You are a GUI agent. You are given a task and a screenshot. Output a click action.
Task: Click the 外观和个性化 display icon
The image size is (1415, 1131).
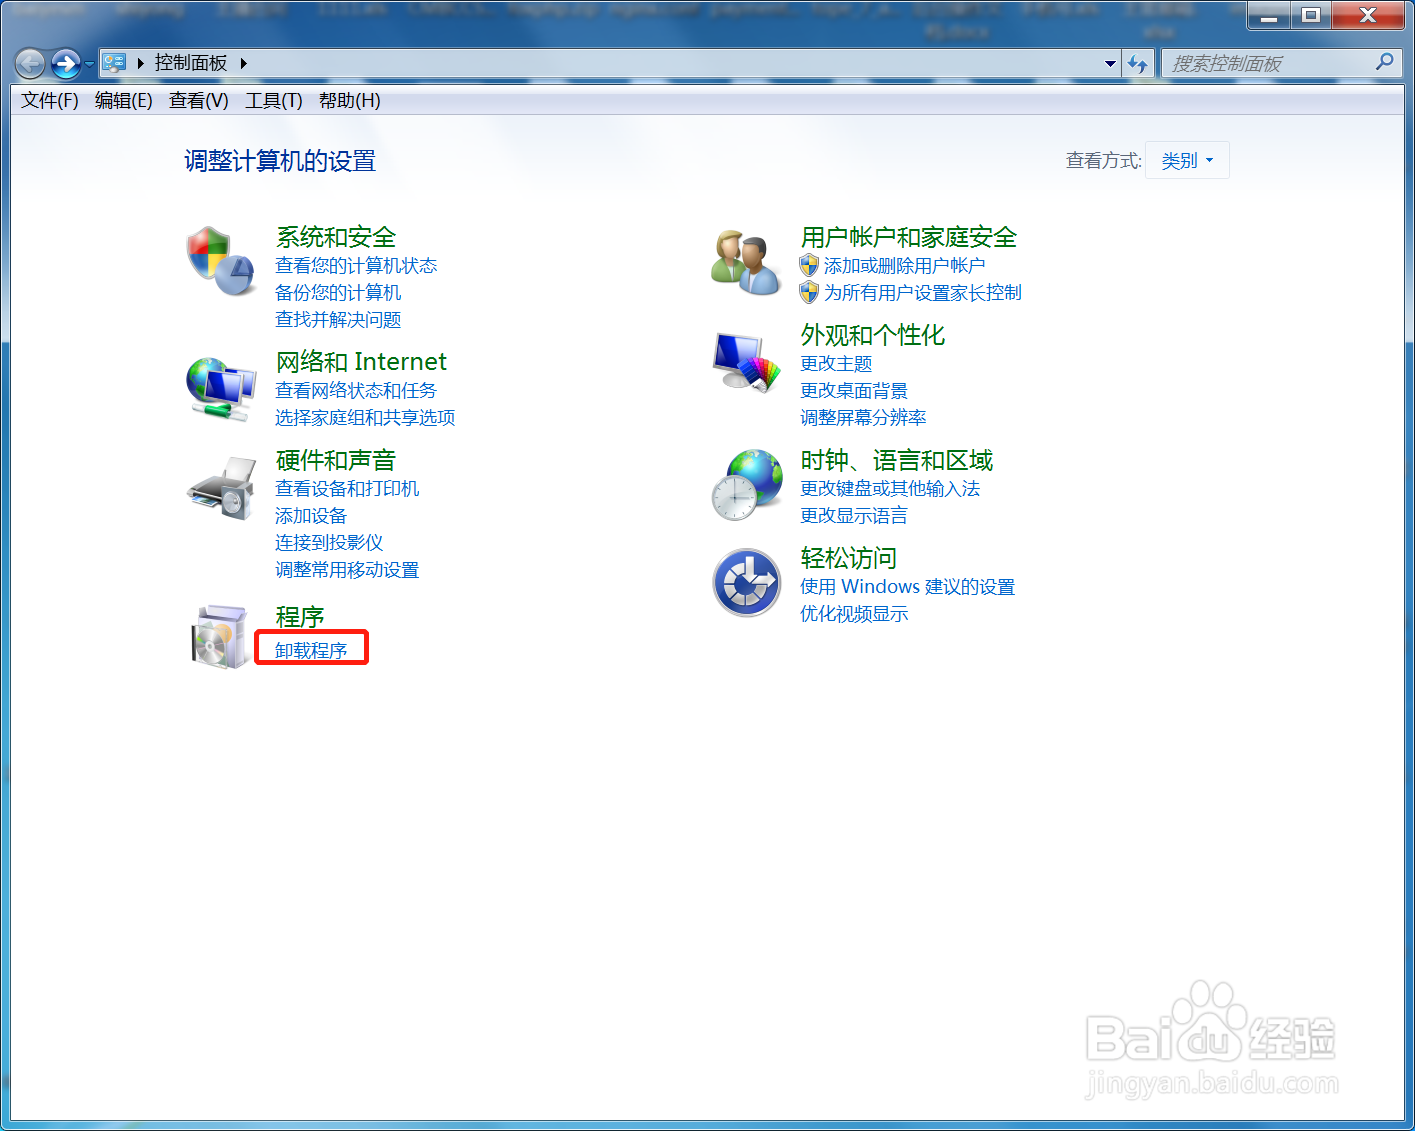[745, 362]
